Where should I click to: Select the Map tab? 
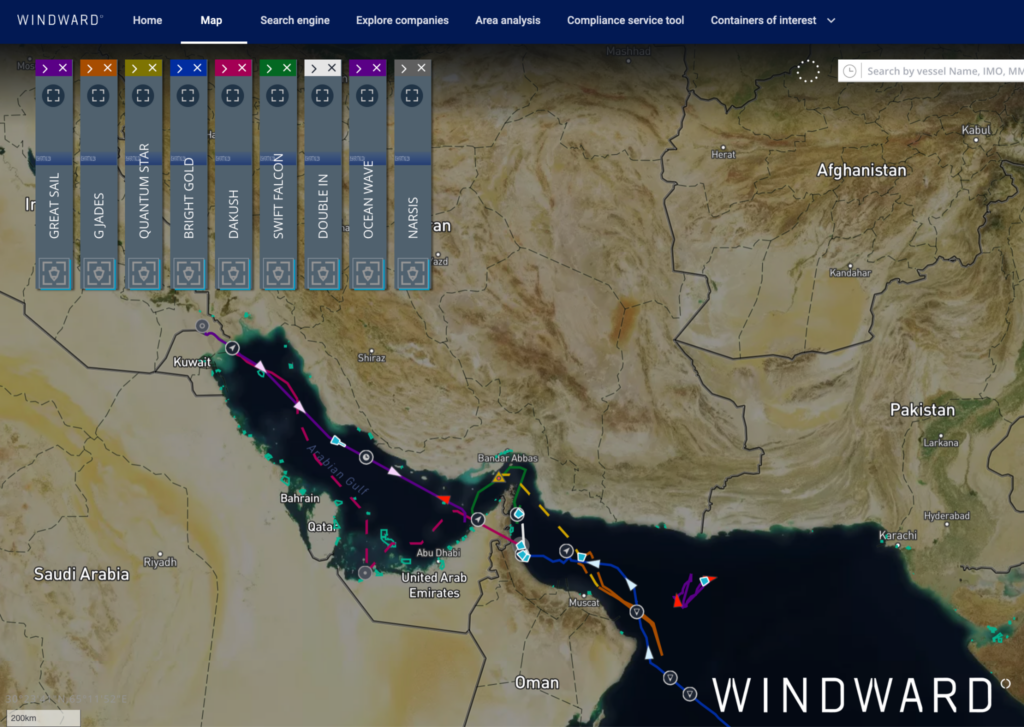211,20
